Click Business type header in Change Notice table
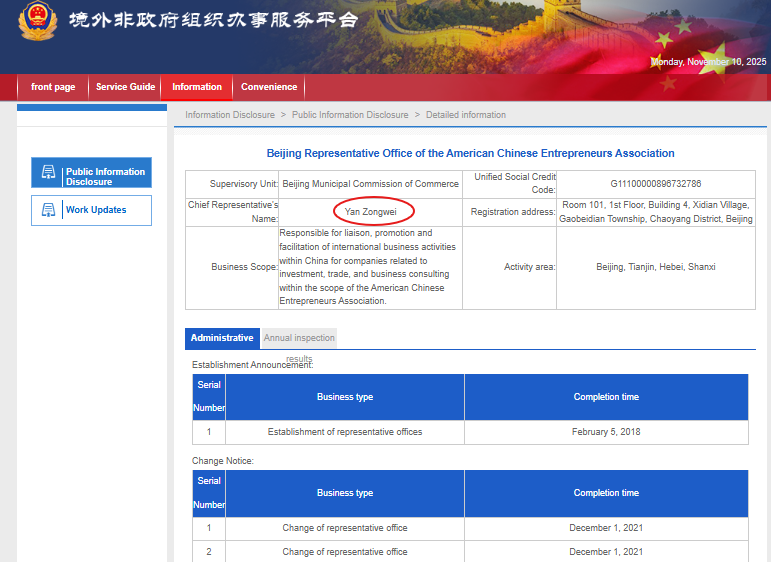 coord(345,493)
